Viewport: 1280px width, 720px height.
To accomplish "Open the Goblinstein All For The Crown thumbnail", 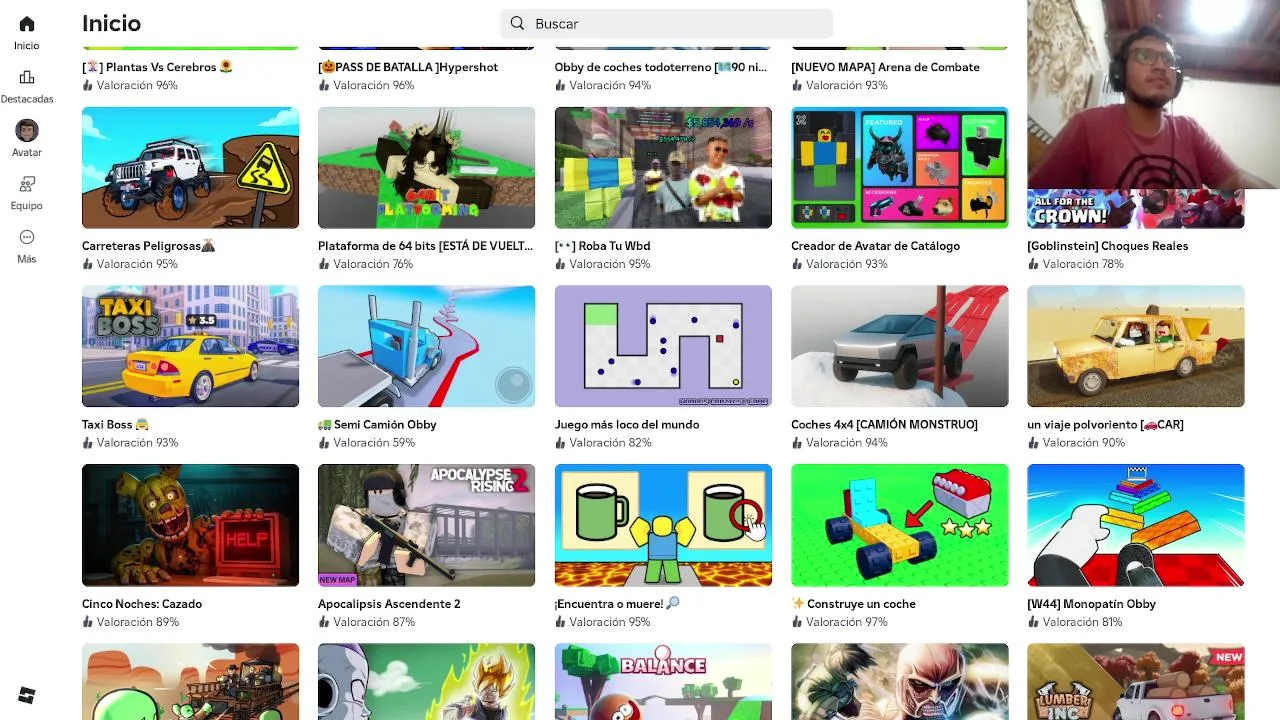I will coord(1135,209).
